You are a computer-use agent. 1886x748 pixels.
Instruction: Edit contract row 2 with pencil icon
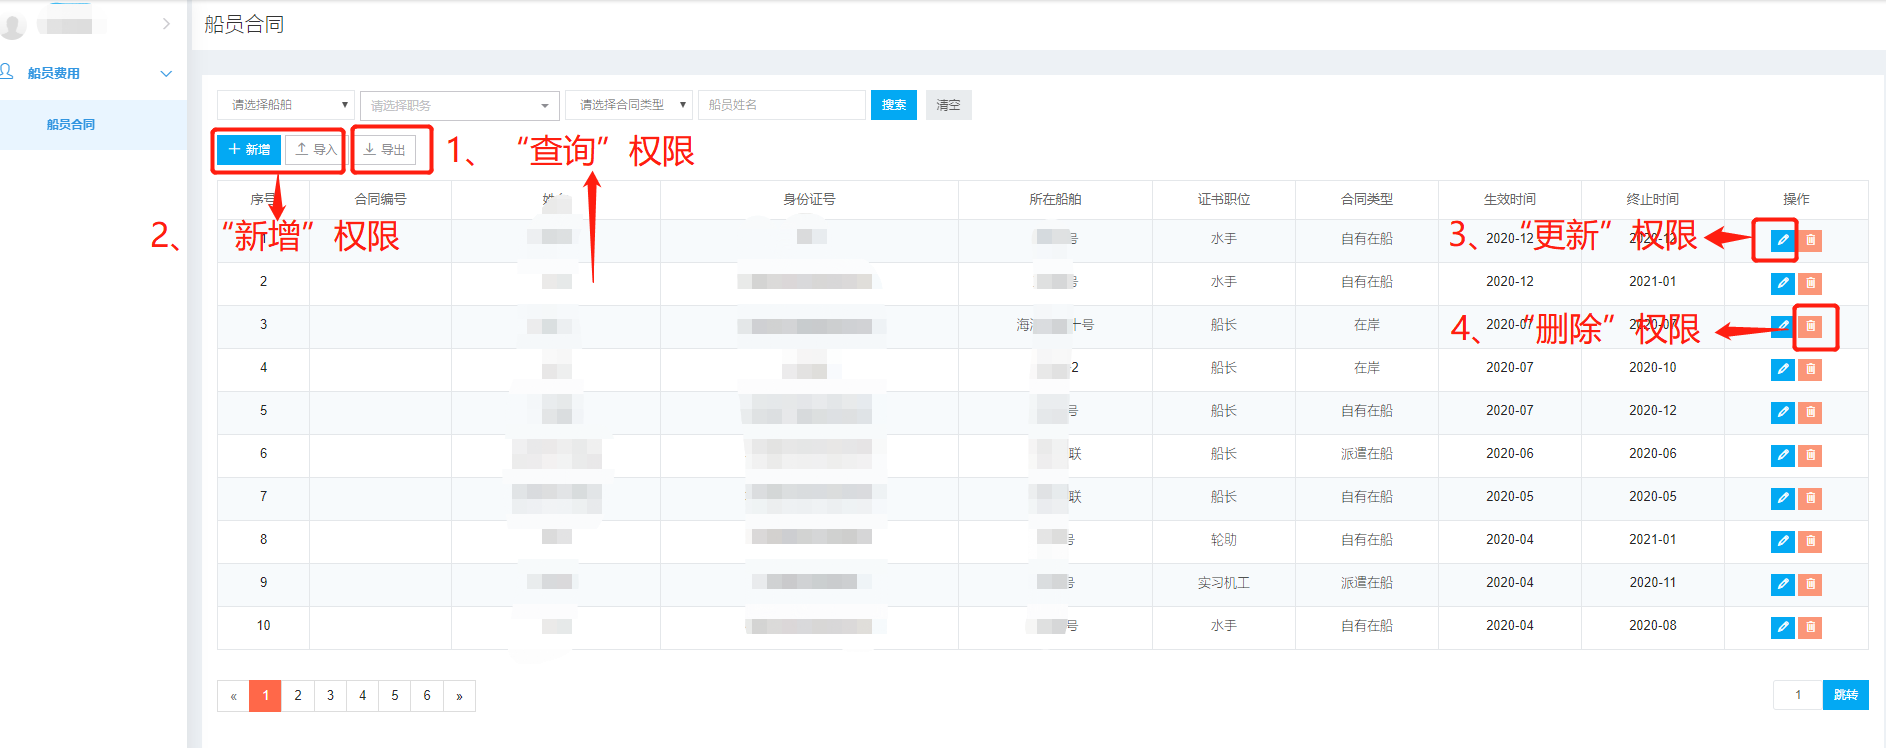tap(1782, 283)
